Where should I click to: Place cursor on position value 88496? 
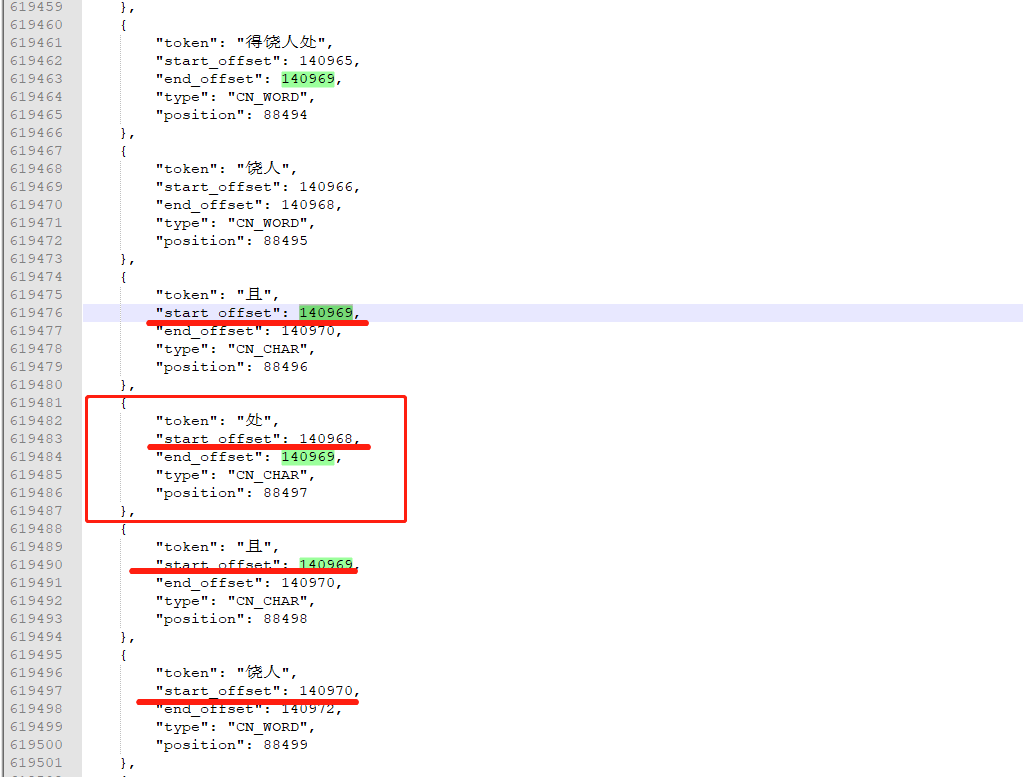pyautogui.click(x=284, y=367)
